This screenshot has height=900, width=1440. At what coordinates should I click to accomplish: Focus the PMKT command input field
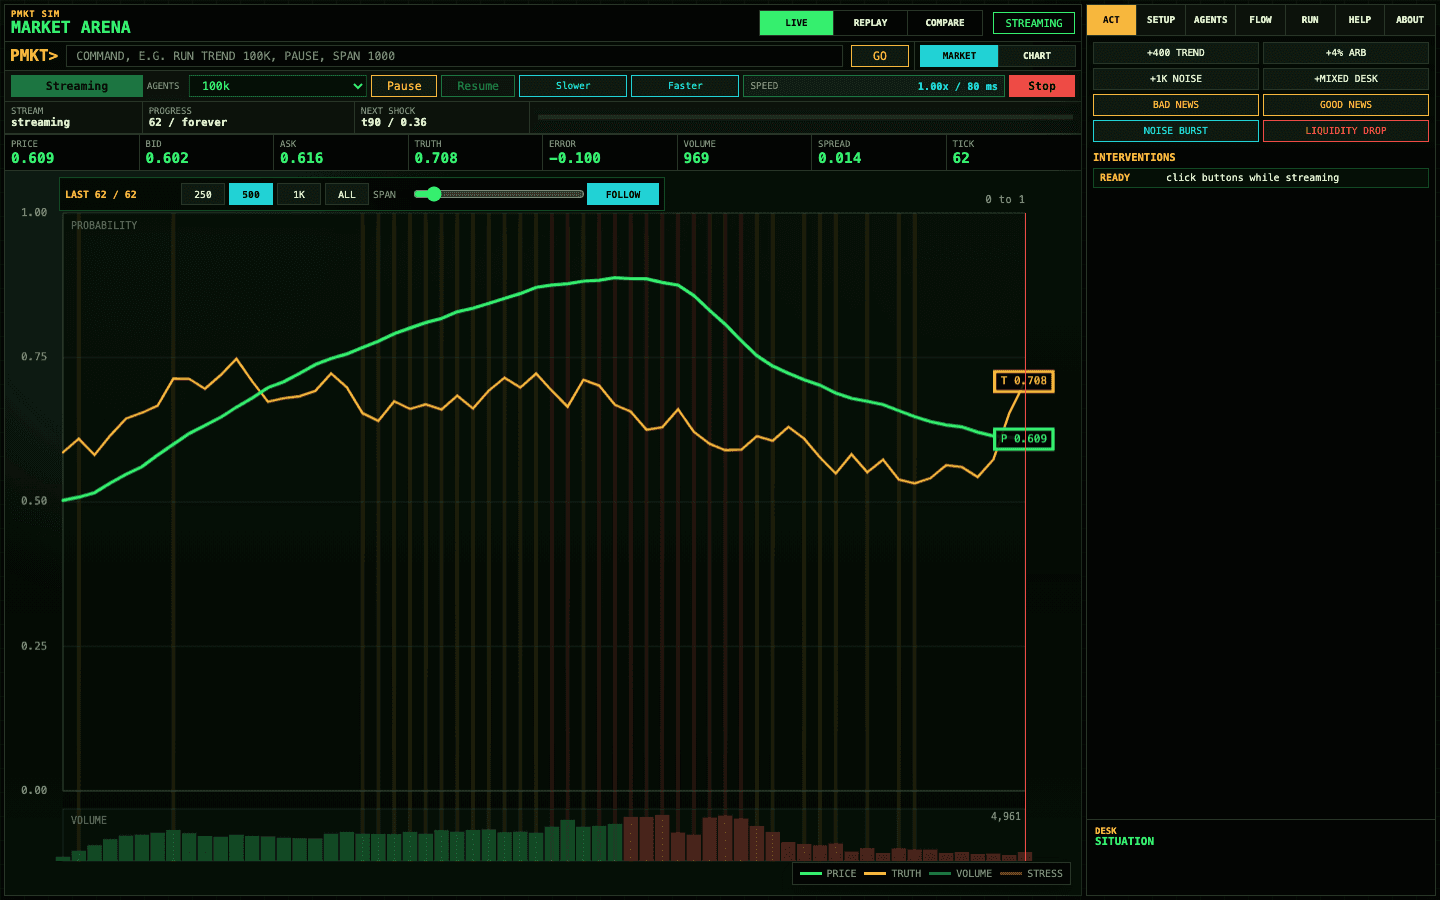pyautogui.click(x=454, y=56)
